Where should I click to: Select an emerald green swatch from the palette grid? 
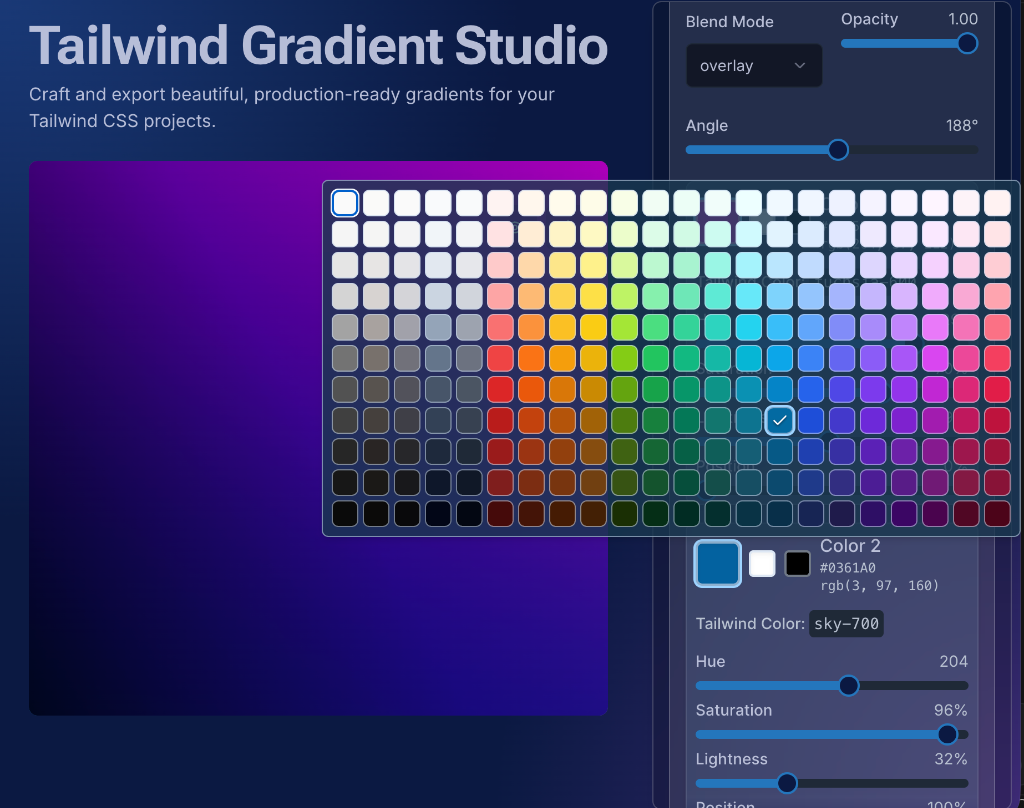point(687,358)
